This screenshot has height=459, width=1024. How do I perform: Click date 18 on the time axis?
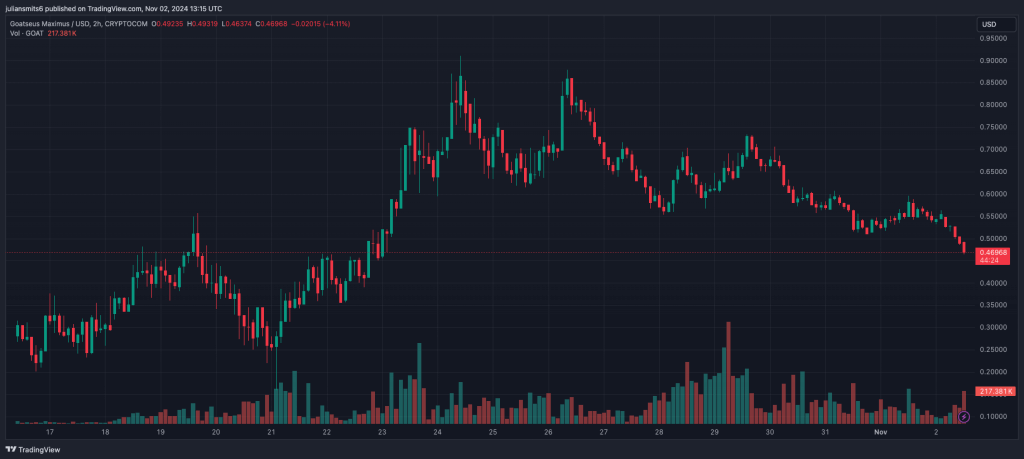pyautogui.click(x=105, y=432)
